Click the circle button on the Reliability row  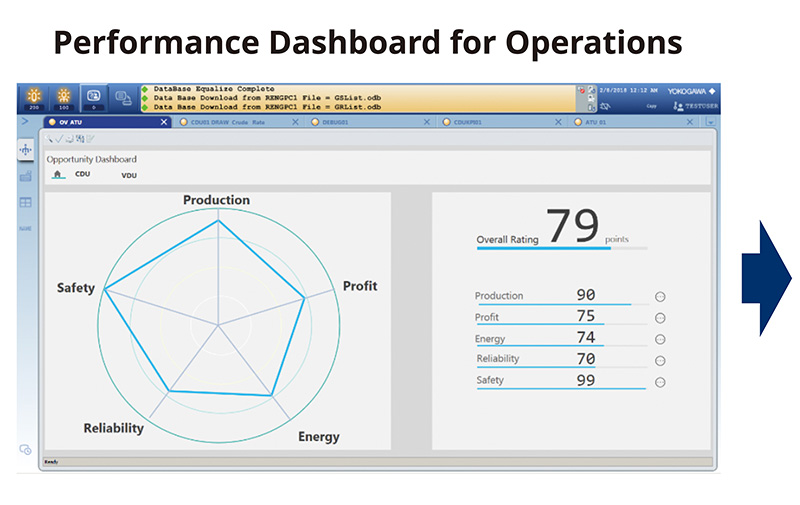click(660, 361)
